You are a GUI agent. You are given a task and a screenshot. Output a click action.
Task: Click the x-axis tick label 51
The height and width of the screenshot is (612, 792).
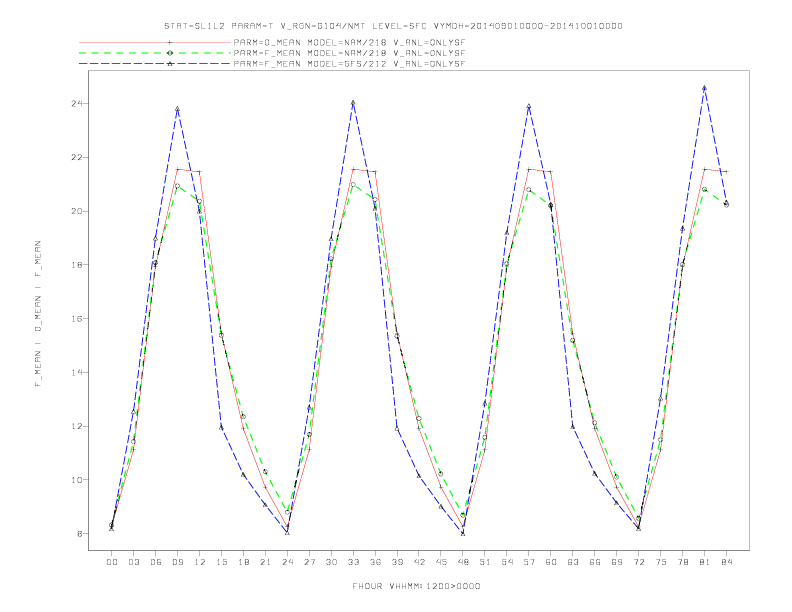point(485,562)
